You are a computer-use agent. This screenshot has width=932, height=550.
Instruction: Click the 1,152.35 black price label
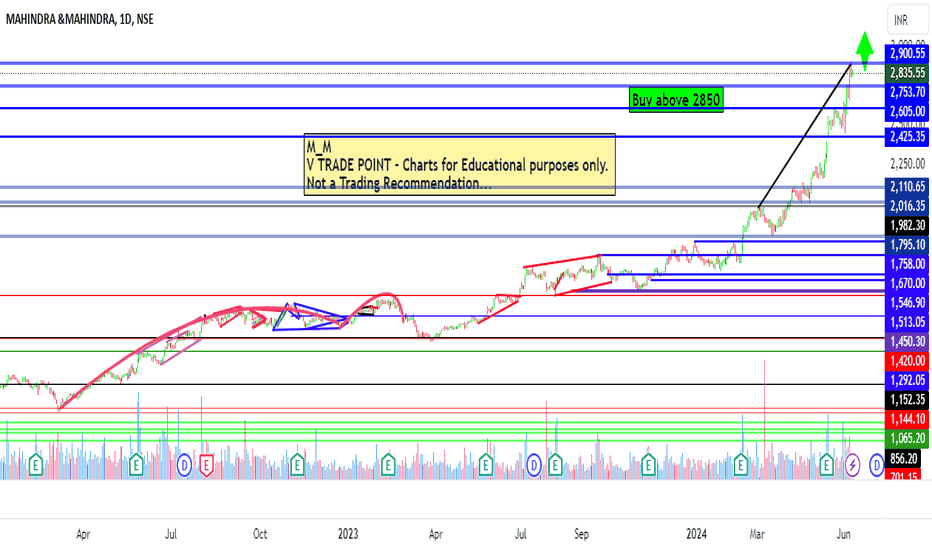coord(907,400)
